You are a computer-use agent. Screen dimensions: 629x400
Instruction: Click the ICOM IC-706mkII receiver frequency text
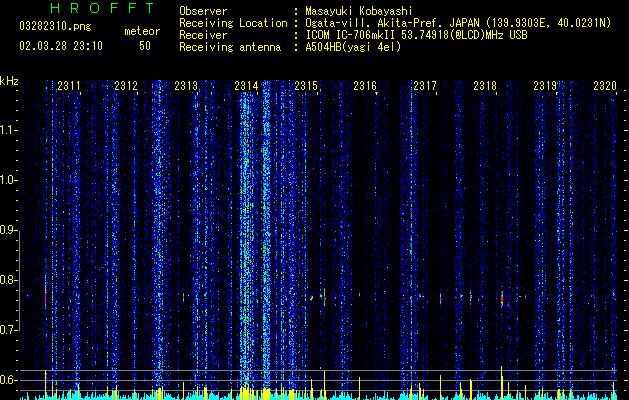point(416,35)
